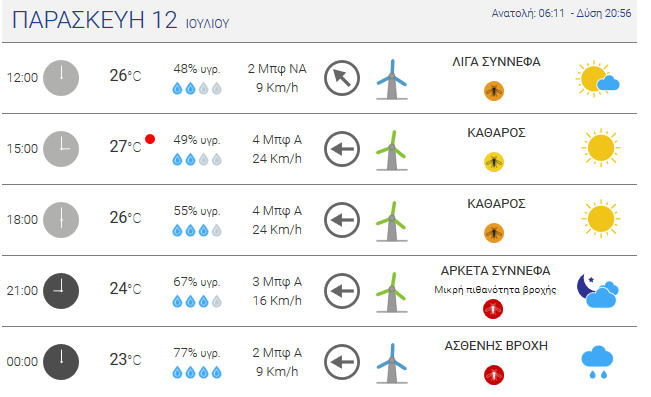
Task: Click the green wind turbine at 15:00
Action: 392,150
